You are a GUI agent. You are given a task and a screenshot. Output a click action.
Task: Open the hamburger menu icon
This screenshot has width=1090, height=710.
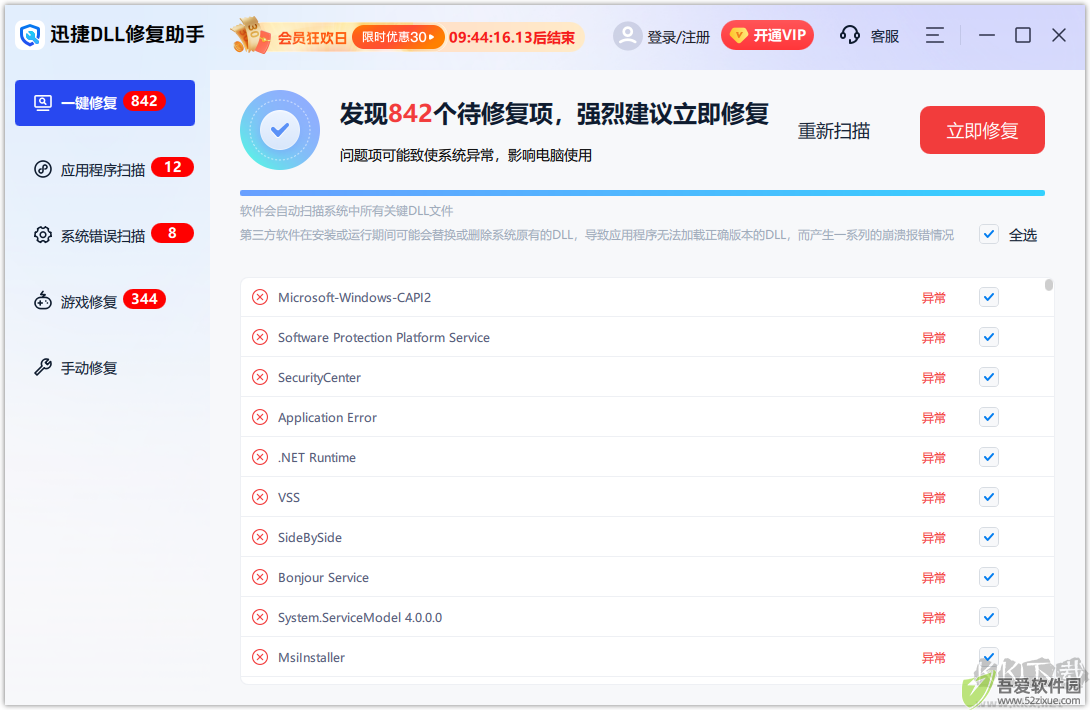(935, 35)
